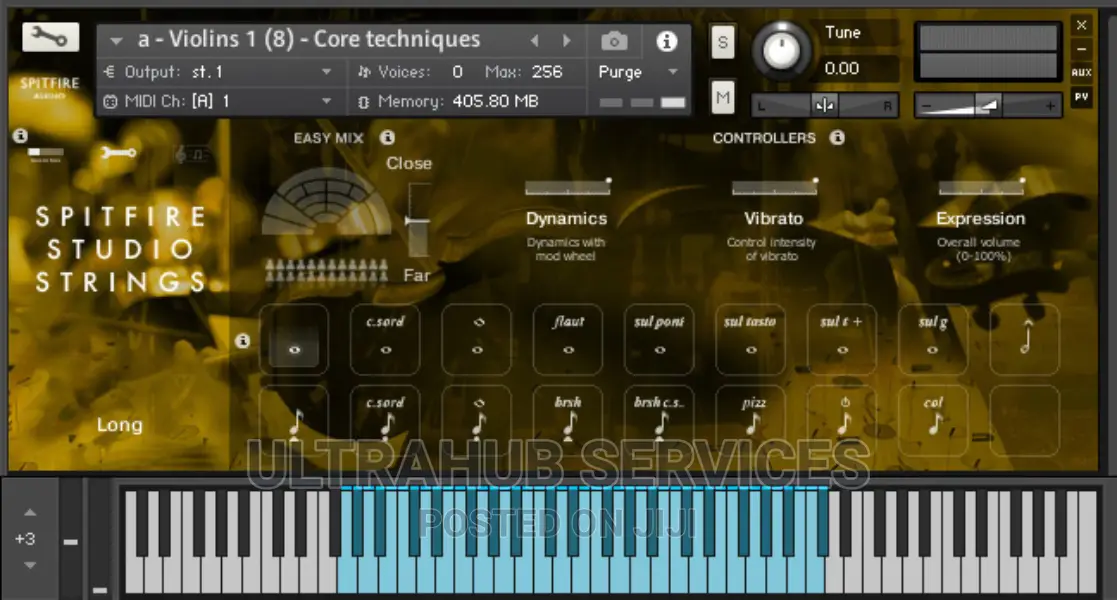
Task: Select the flaut articulation
Action: pos(568,339)
